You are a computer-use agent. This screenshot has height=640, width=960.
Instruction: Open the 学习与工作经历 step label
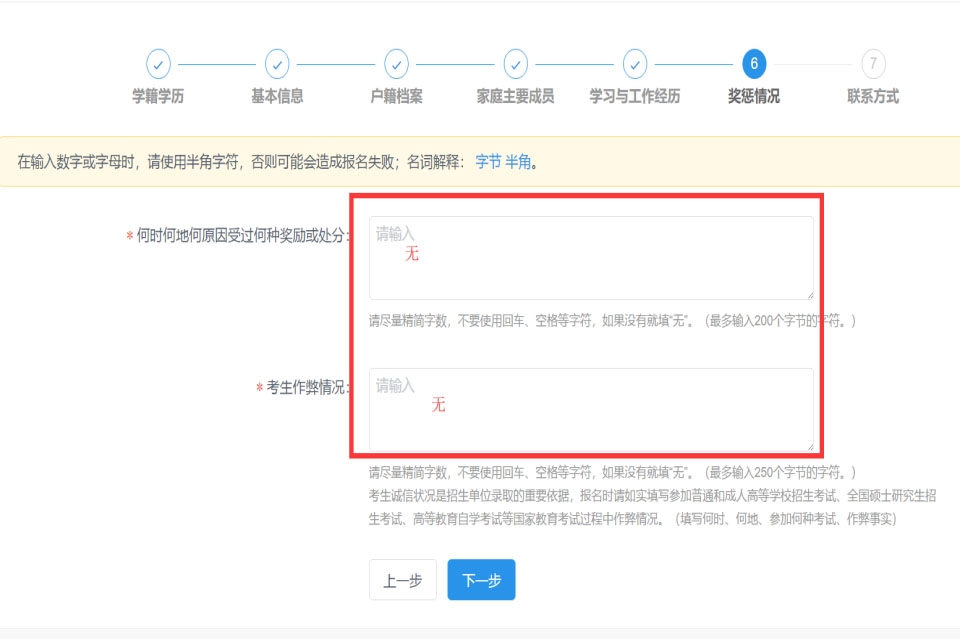click(634, 97)
